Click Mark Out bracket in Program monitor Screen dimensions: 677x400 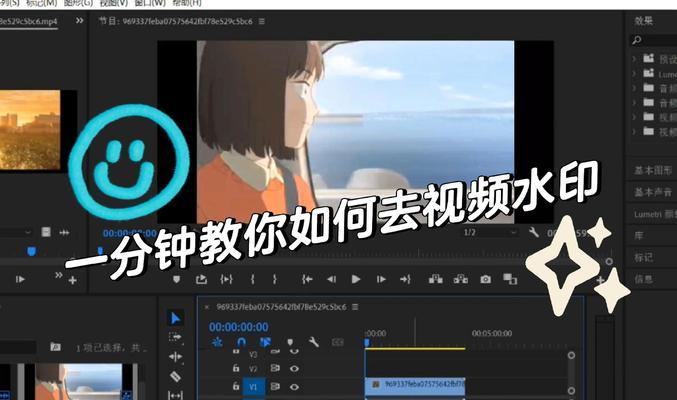275,279
